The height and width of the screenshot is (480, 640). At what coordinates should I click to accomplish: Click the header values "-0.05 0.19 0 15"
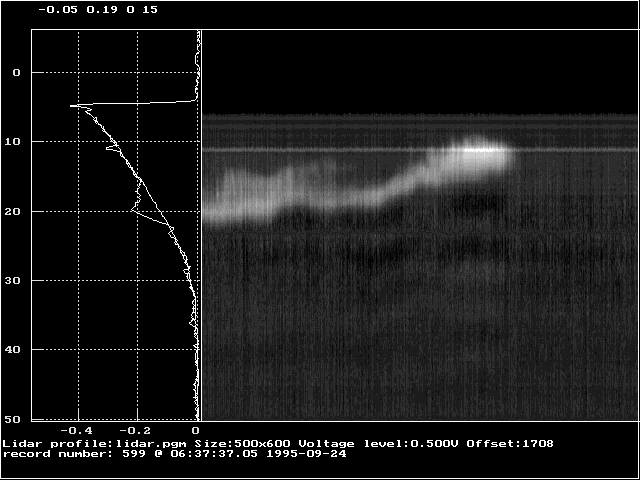98,10
